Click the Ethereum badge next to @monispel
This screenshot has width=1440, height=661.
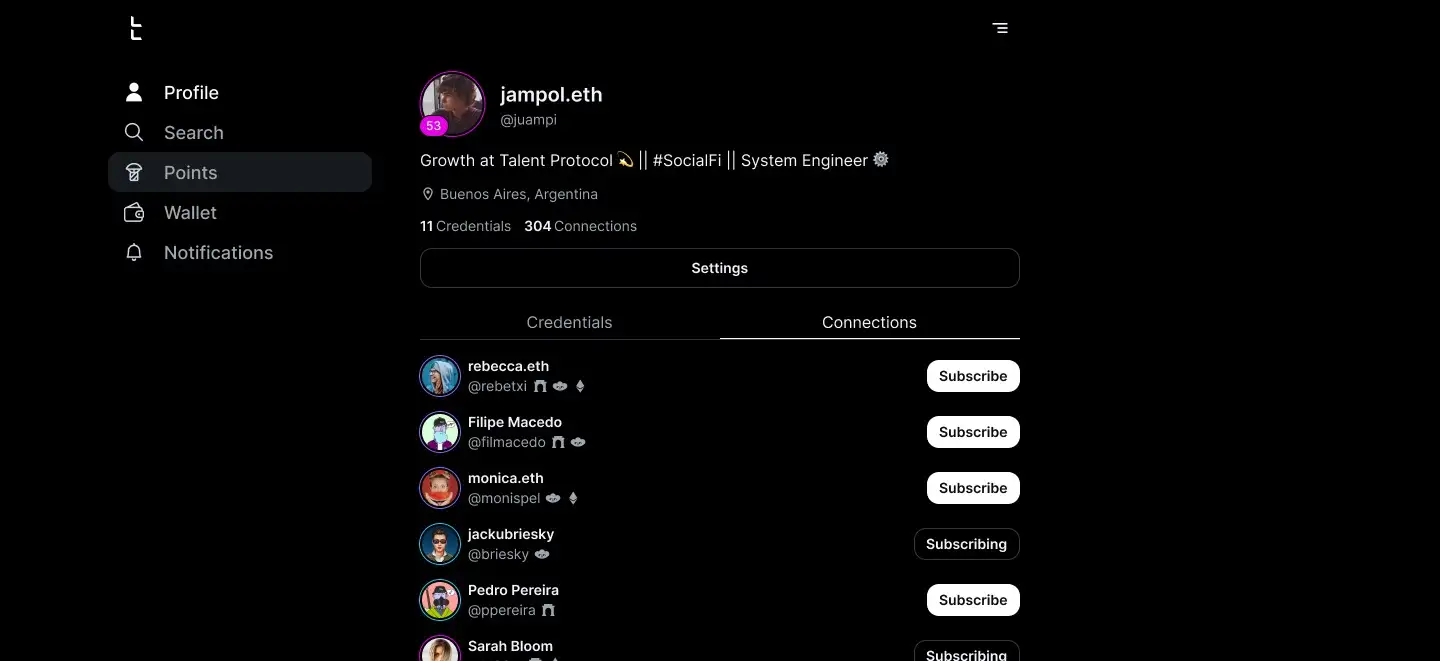(x=573, y=498)
